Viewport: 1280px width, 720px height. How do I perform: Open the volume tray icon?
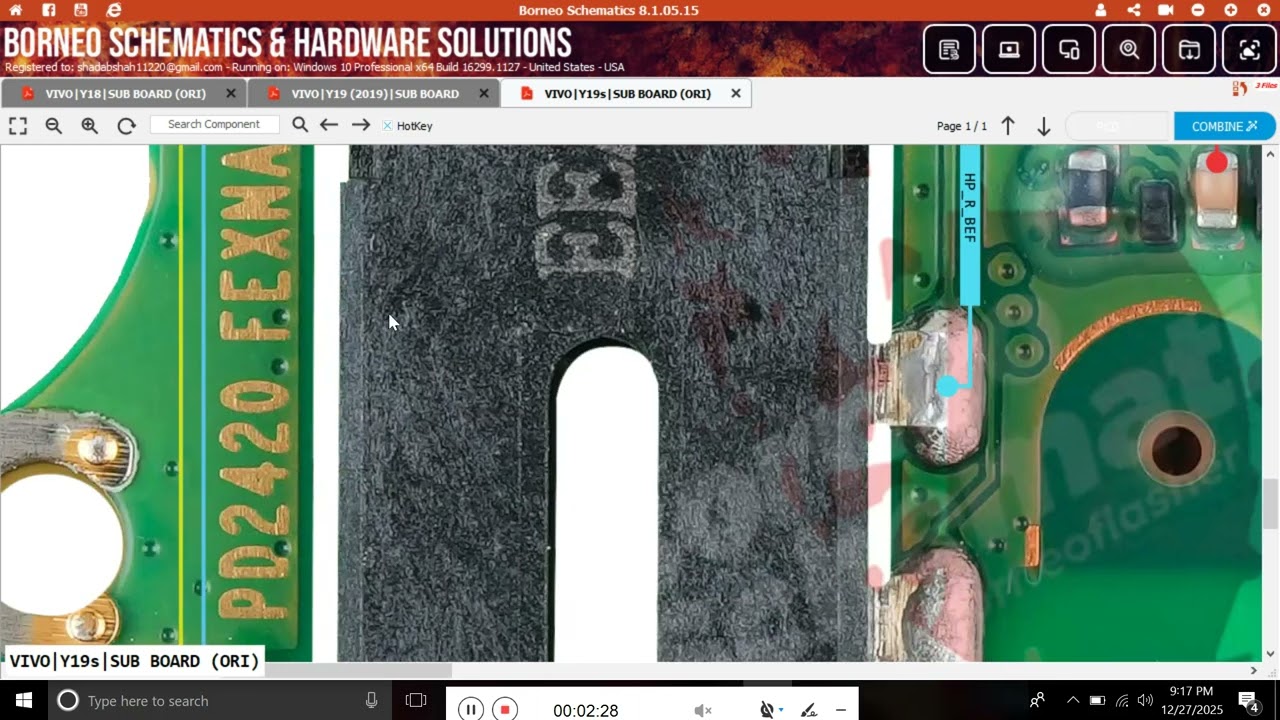click(x=1145, y=700)
